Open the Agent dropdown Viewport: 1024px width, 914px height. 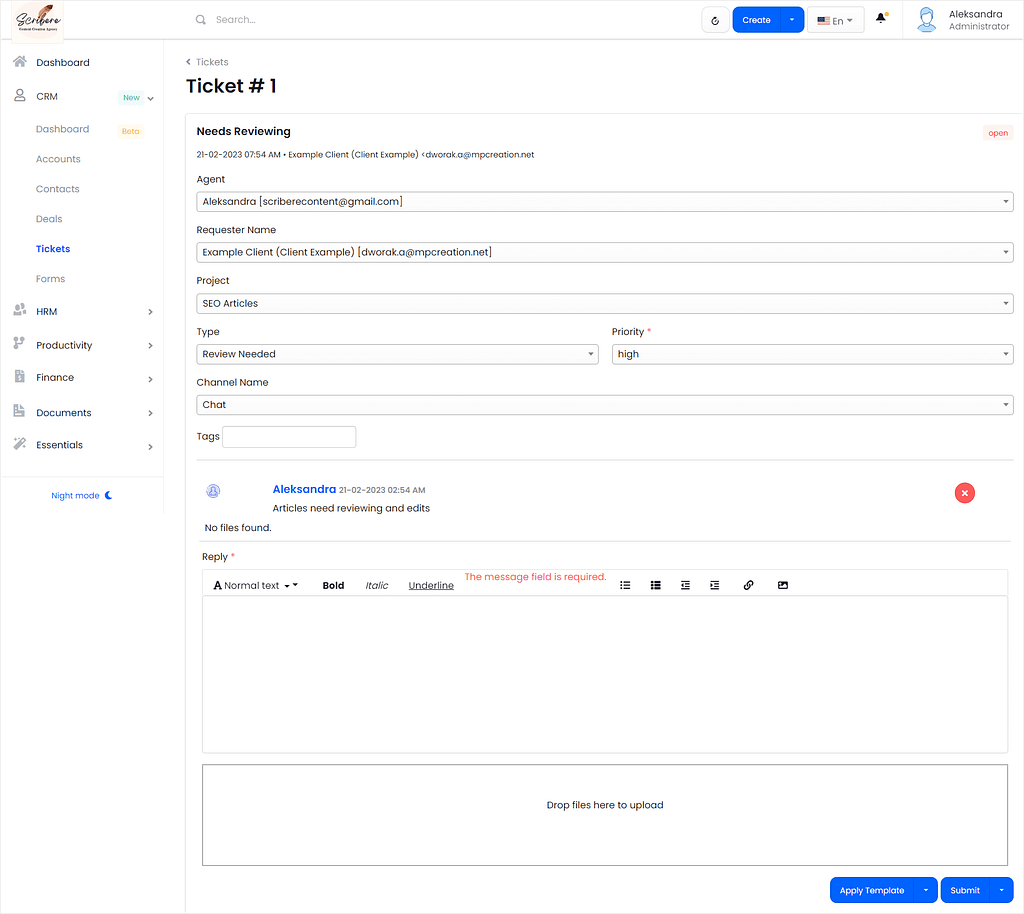click(x=605, y=202)
